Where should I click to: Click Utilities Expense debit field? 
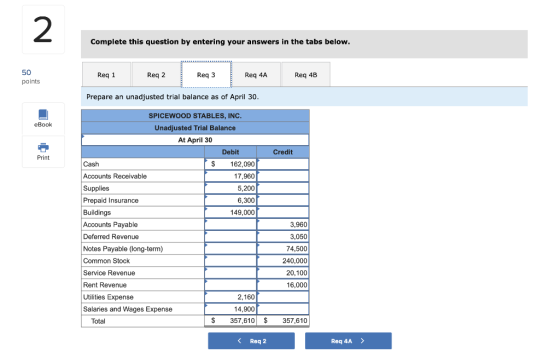click(x=230, y=297)
